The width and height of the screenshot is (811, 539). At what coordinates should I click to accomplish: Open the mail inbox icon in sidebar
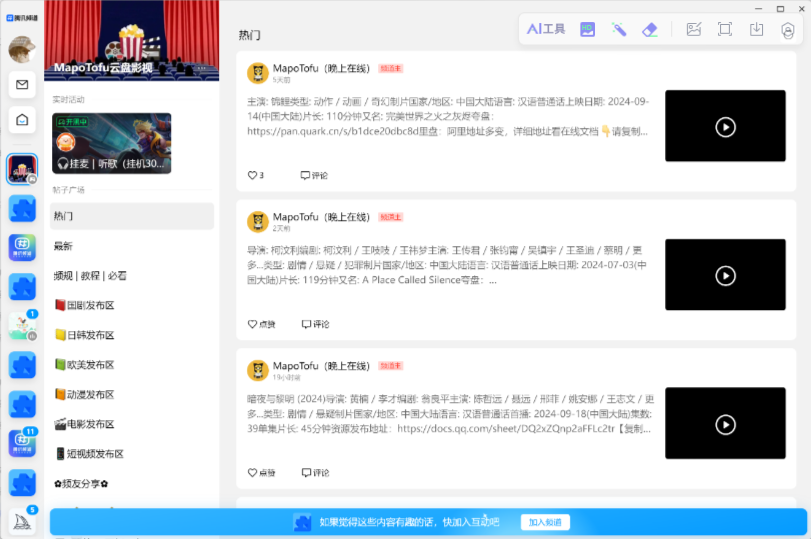pyautogui.click(x=22, y=84)
